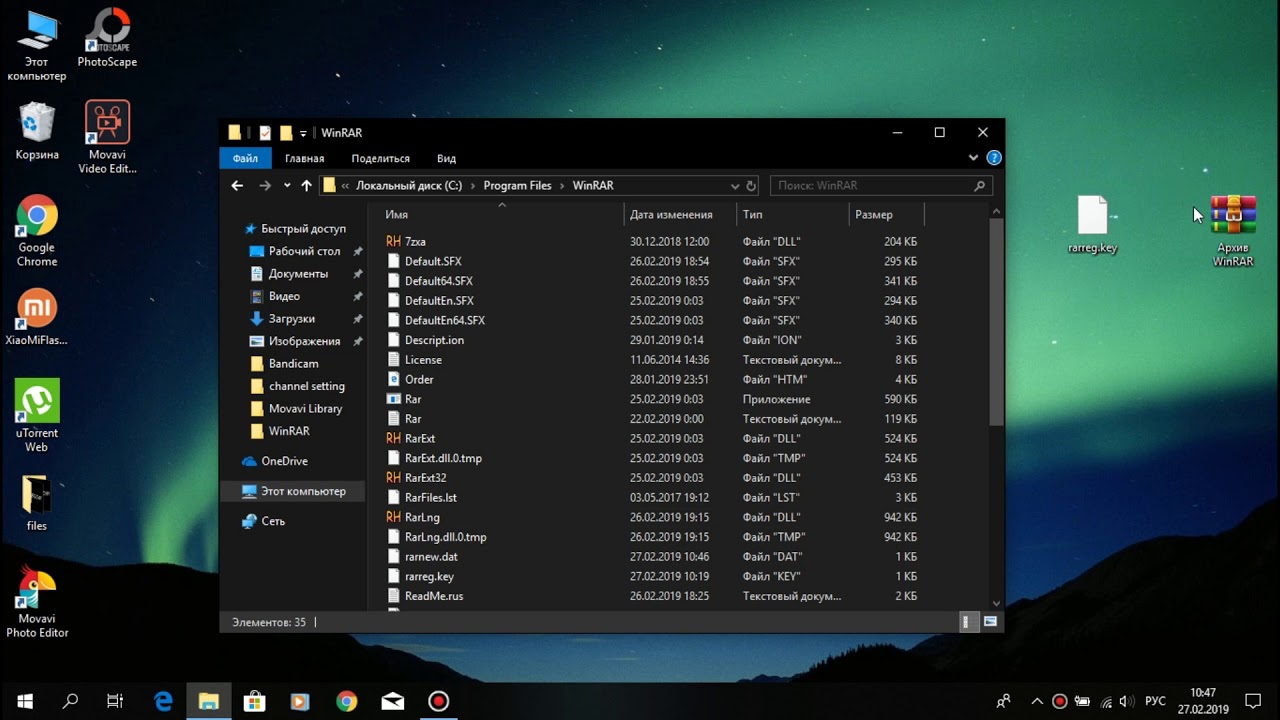
Task: Select Movavi Photo Editor desktop icon
Action: (x=37, y=602)
